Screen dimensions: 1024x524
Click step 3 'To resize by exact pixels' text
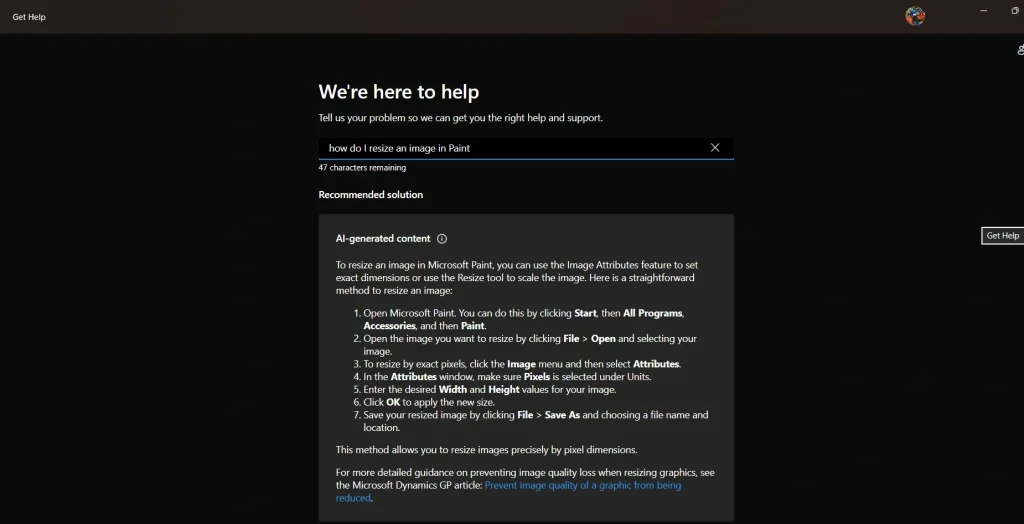(x=522, y=364)
